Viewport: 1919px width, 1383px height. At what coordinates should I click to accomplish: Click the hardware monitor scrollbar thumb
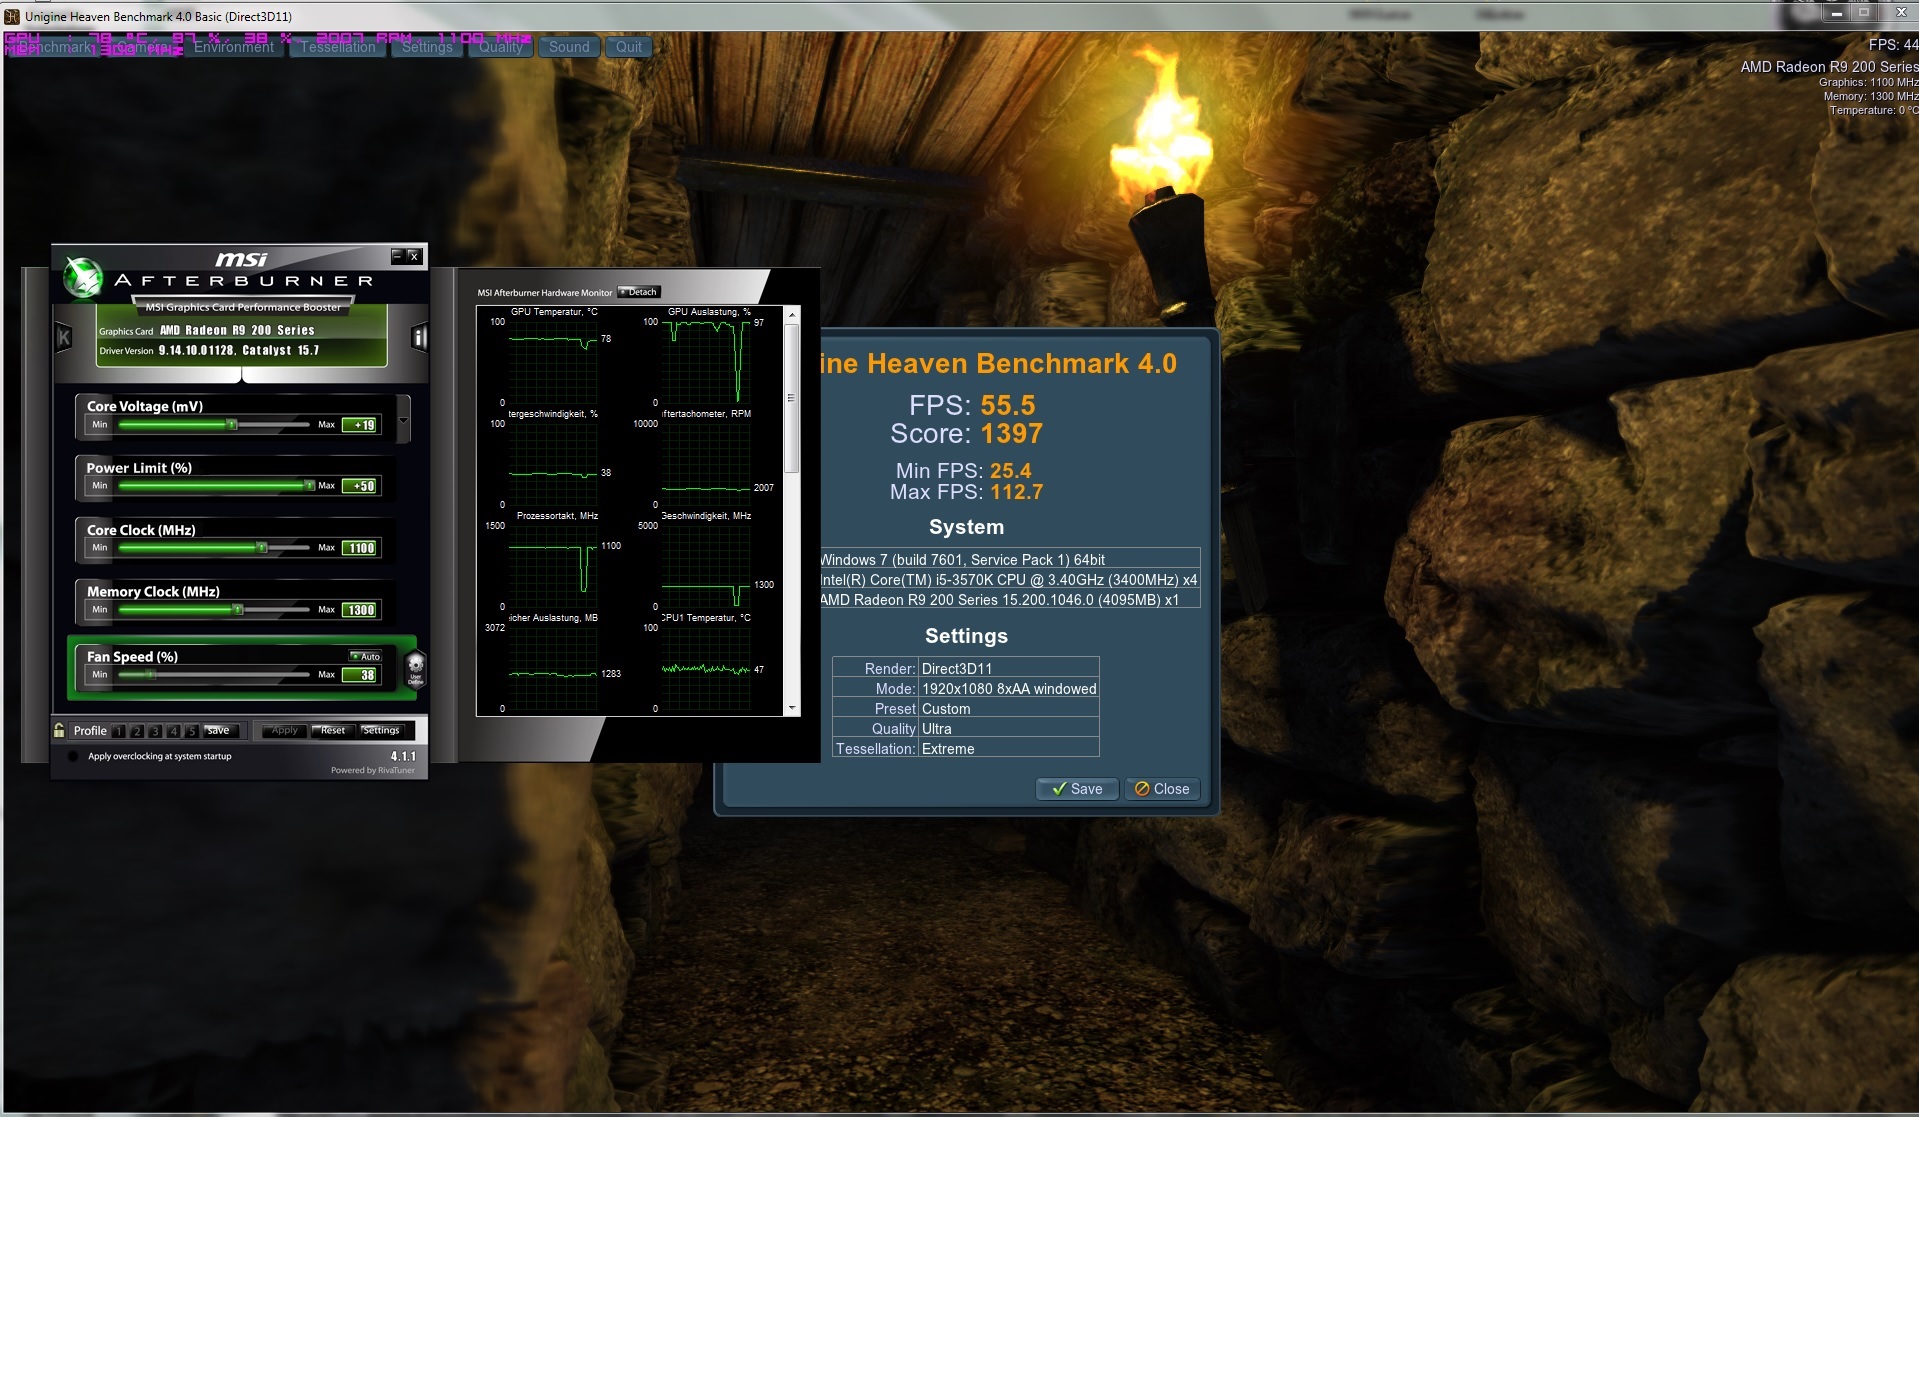tap(792, 398)
